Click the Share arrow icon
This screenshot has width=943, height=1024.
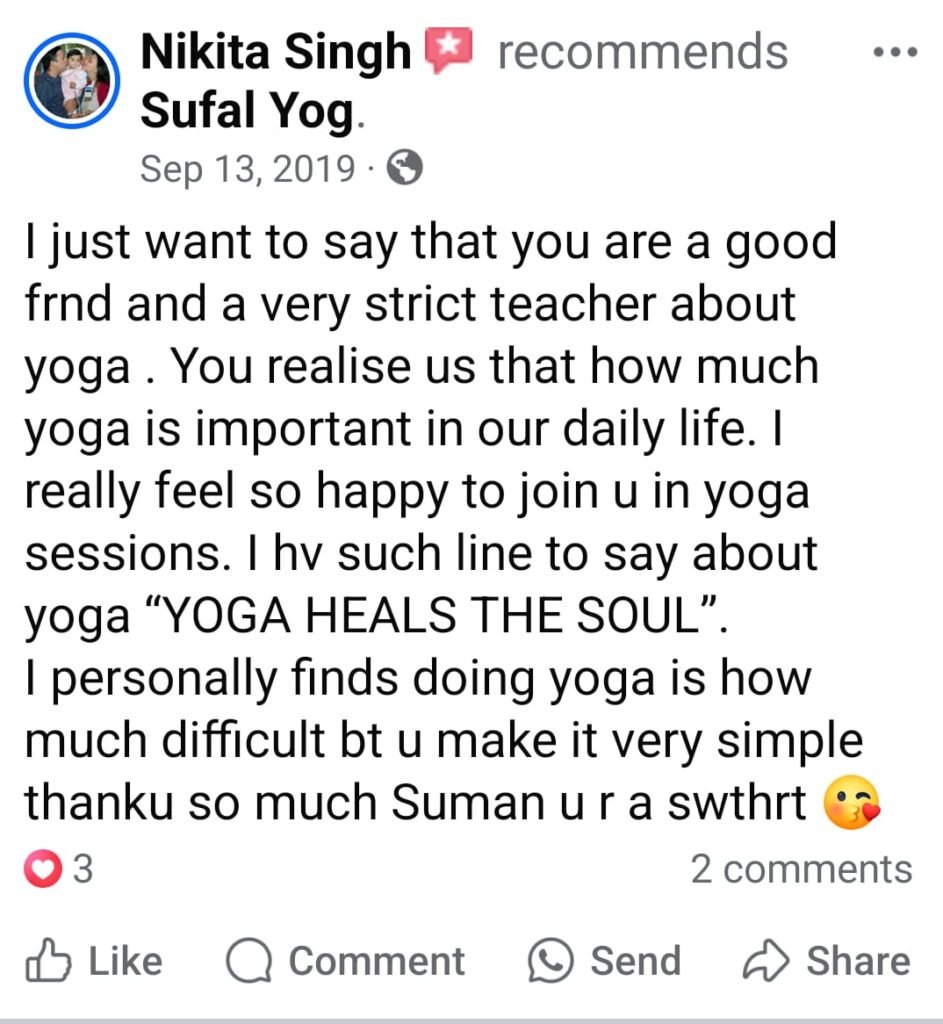(x=766, y=960)
